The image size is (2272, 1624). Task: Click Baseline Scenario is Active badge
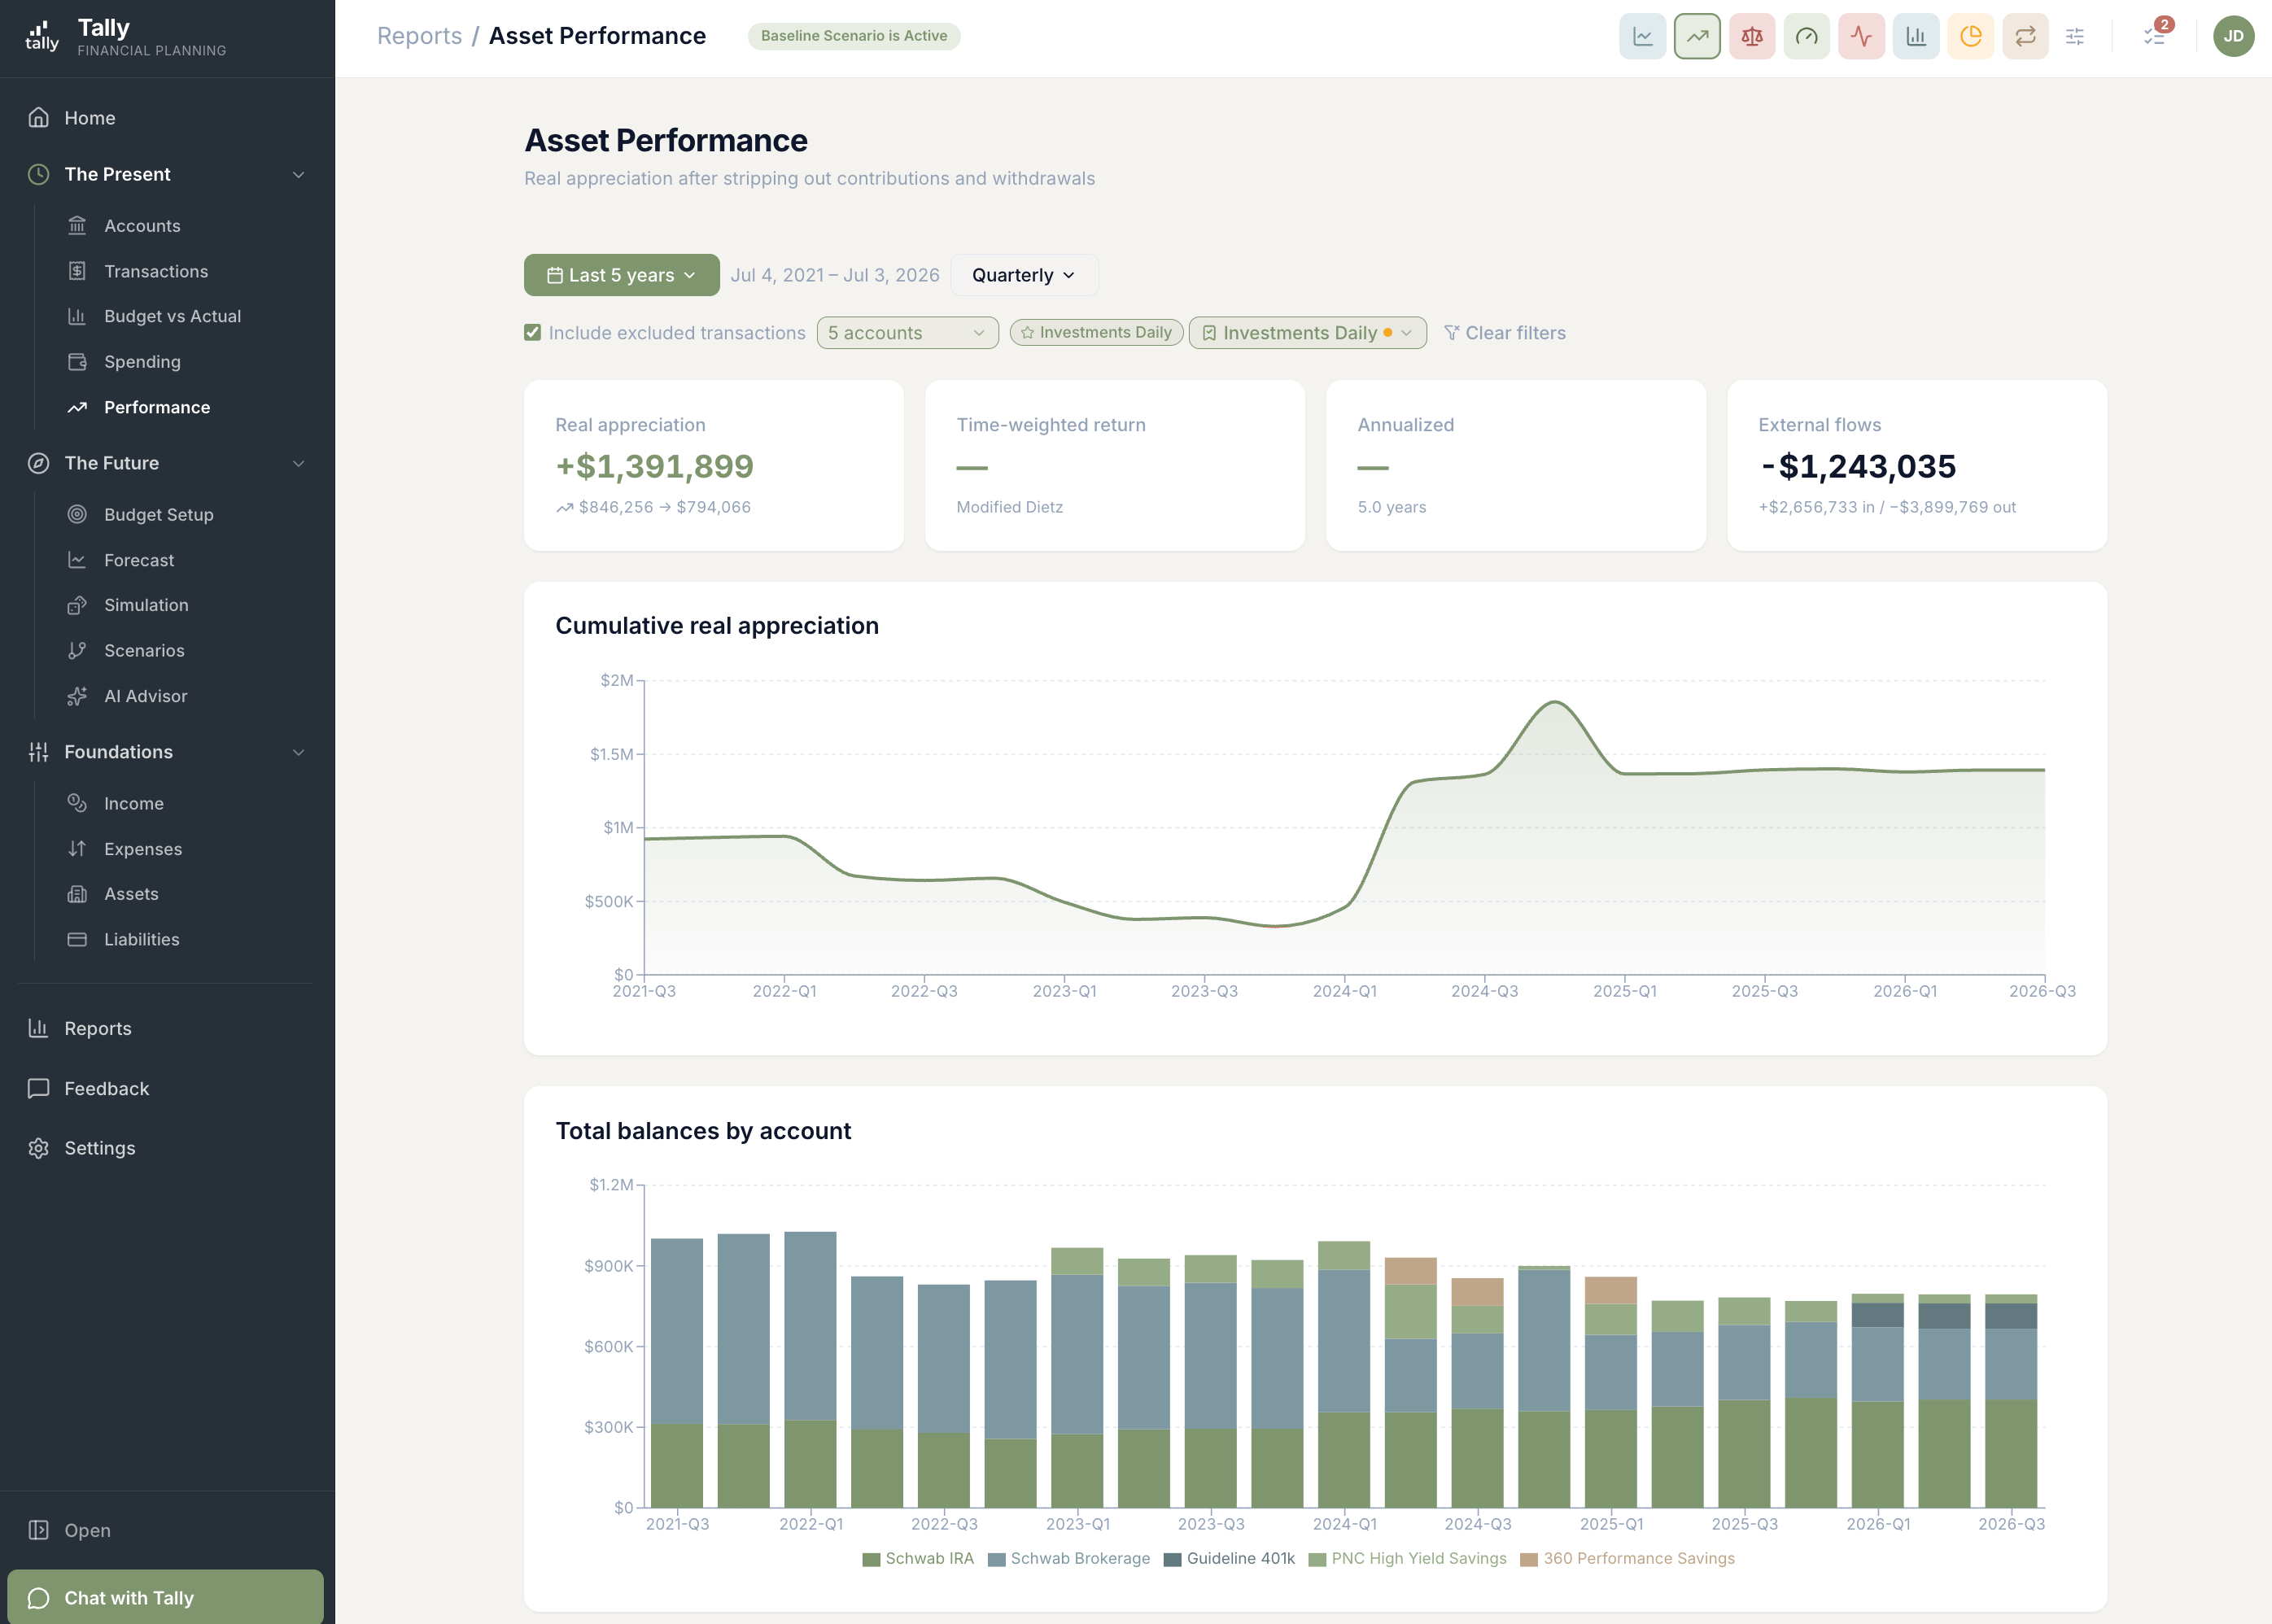click(x=854, y=36)
